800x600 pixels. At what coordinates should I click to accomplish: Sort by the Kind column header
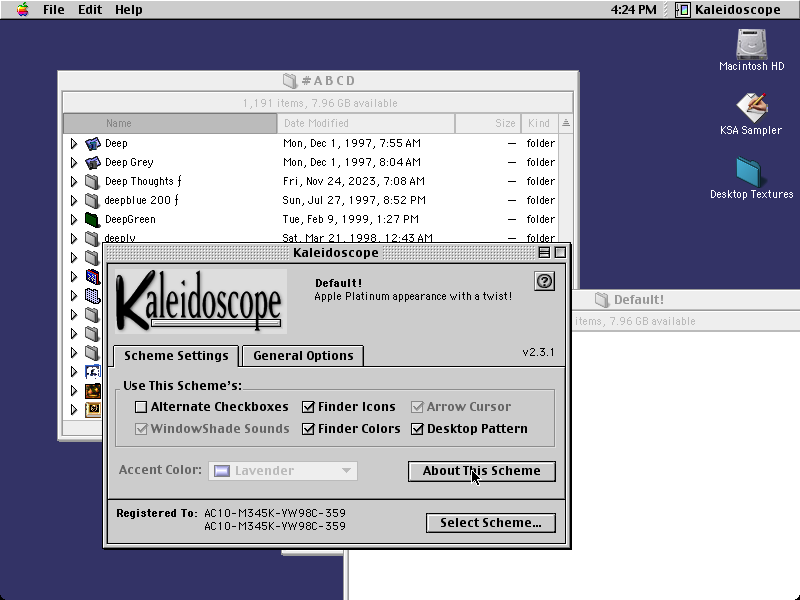tap(539, 123)
